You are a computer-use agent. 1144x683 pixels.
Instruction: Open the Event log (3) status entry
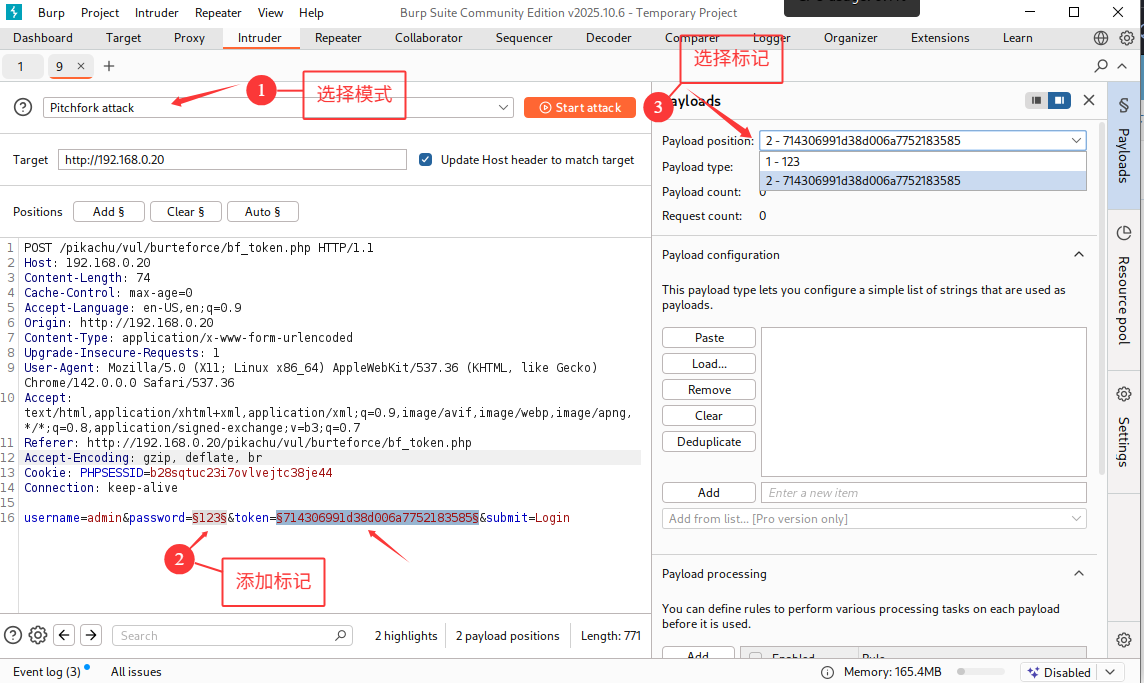47,671
